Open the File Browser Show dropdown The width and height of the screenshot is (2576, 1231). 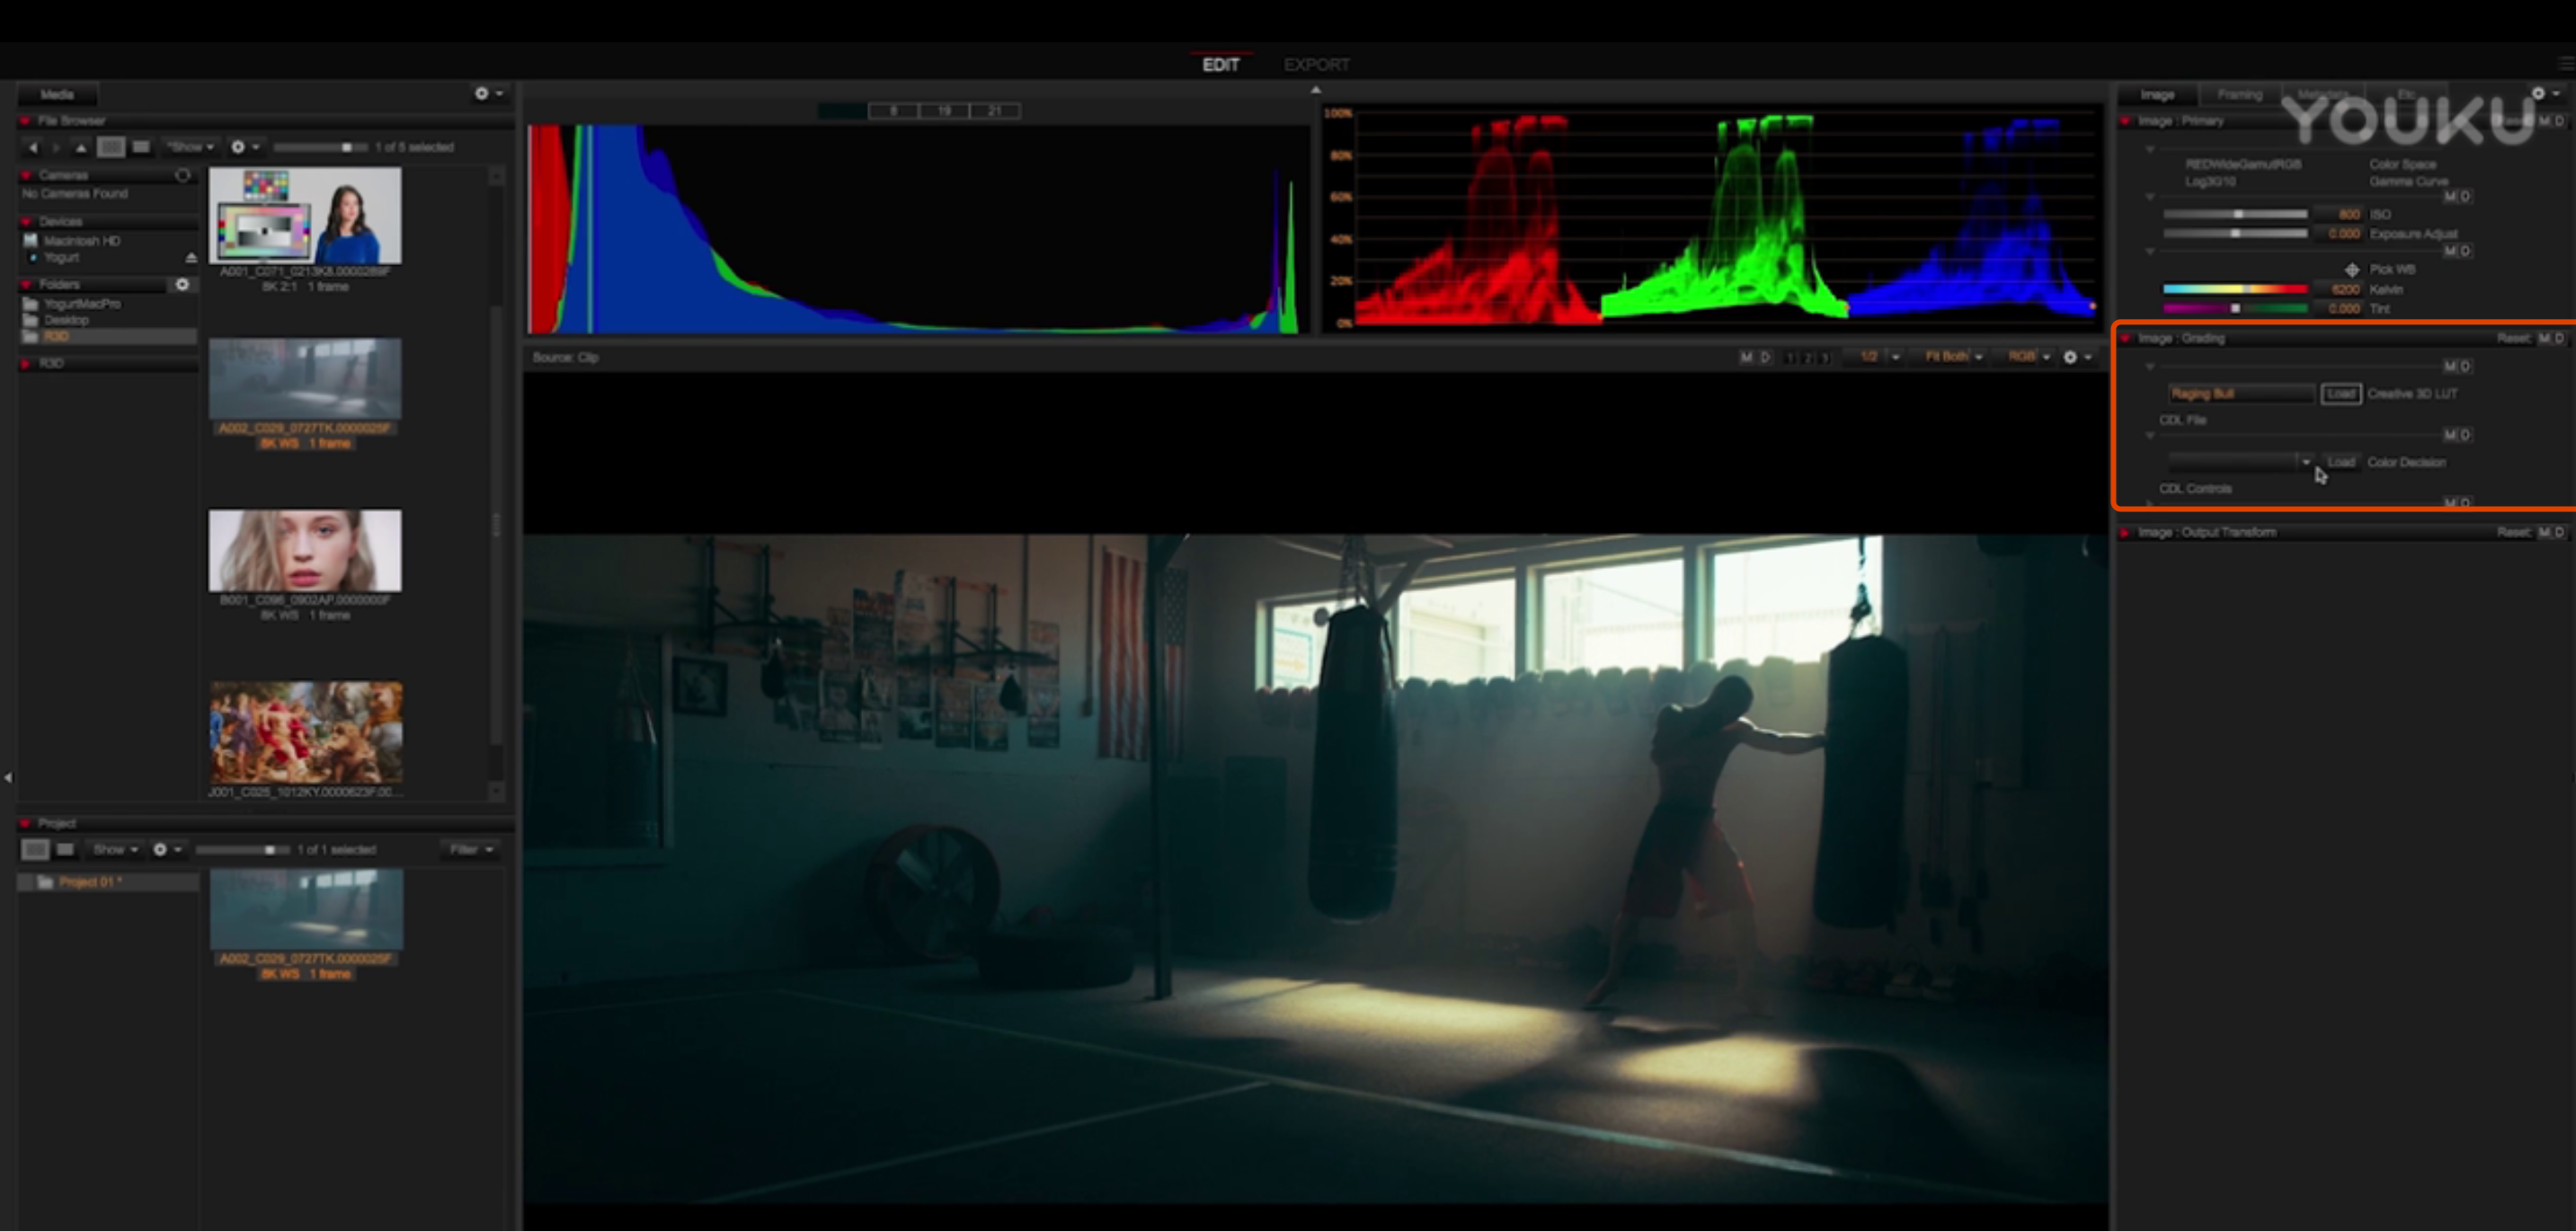coord(190,147)
